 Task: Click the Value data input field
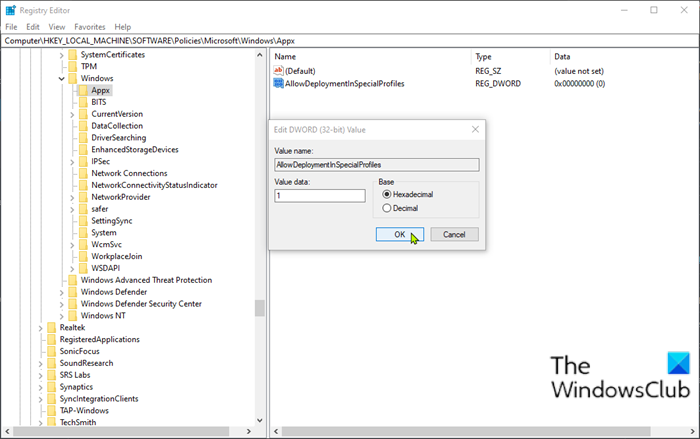click(320, 195)
